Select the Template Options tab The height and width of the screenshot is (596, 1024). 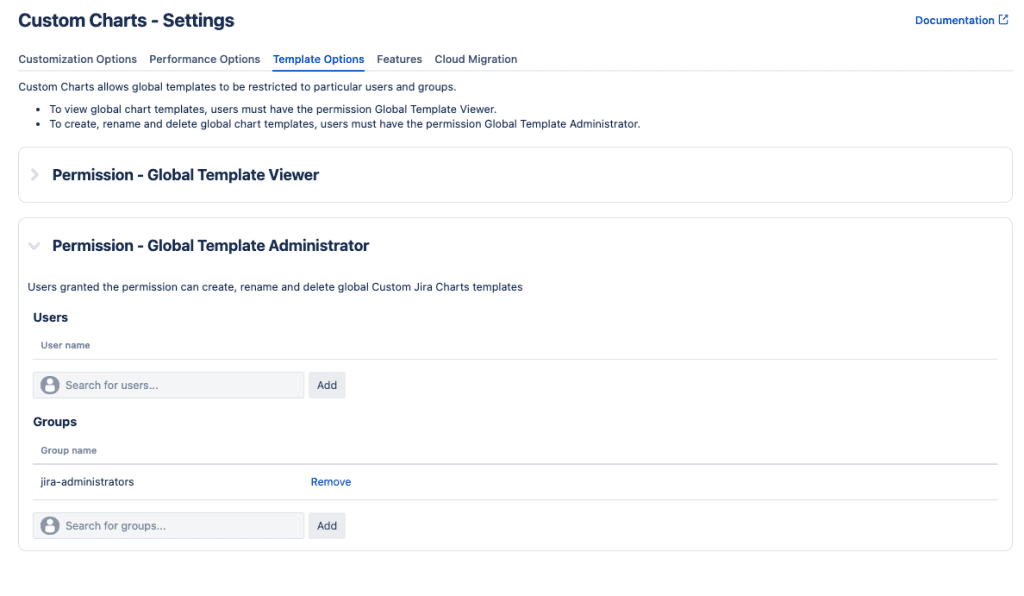318,59
